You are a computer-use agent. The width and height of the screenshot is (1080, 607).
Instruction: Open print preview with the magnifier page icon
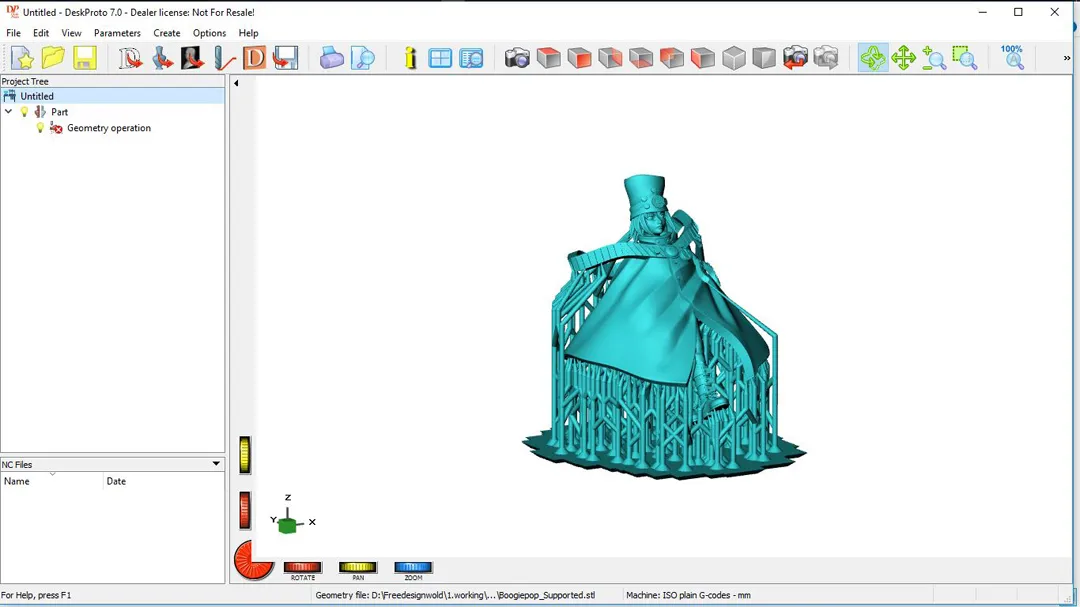(362, 58)
